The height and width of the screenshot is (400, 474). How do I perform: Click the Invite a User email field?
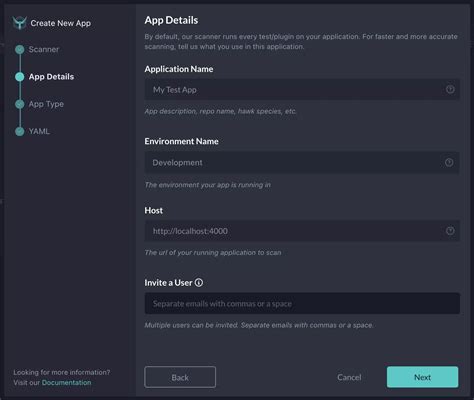click(302, 303)
